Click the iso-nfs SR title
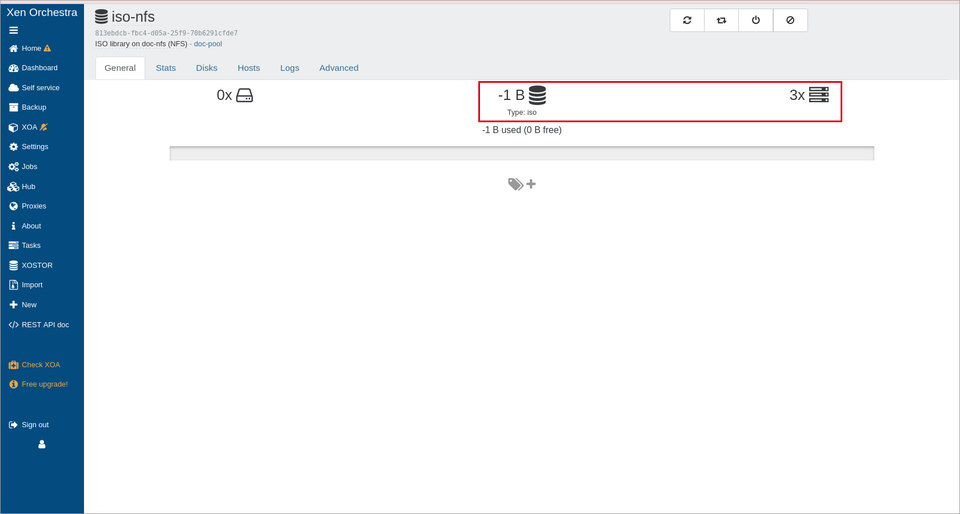The width and height of the screenshot is (960, 514). coord(133,17)
